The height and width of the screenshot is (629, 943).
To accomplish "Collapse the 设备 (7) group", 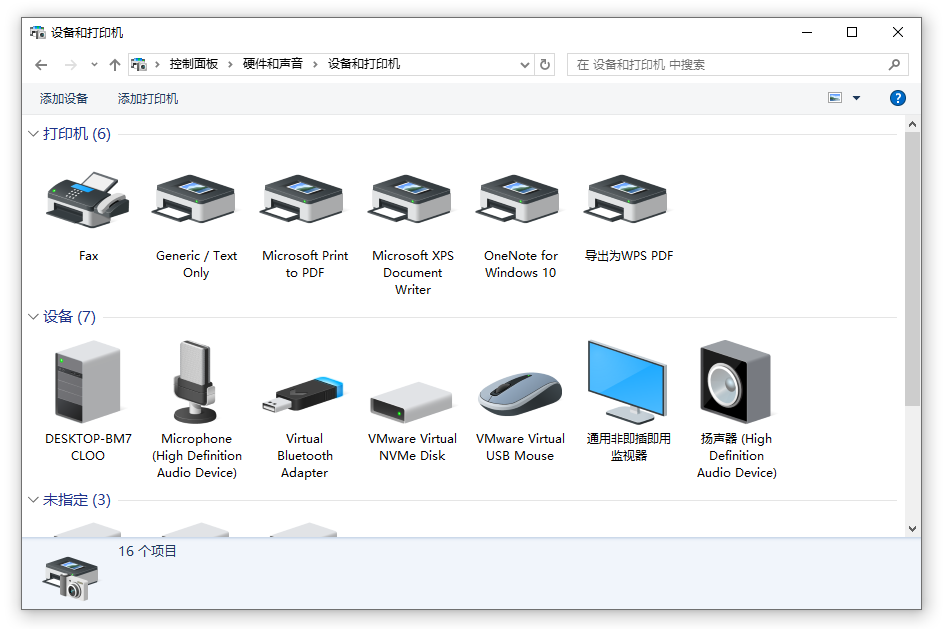I will [34, 316].
